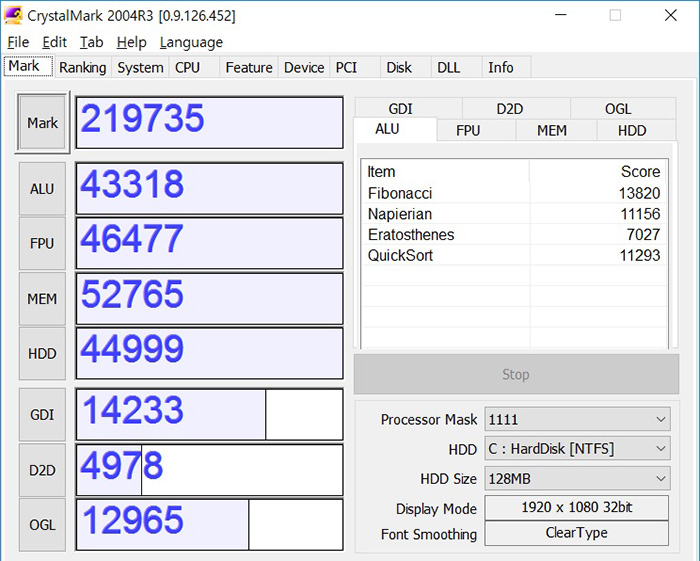Click the D2D score progress bar 4978
The image size is (700, 561).
coord(209,470)
